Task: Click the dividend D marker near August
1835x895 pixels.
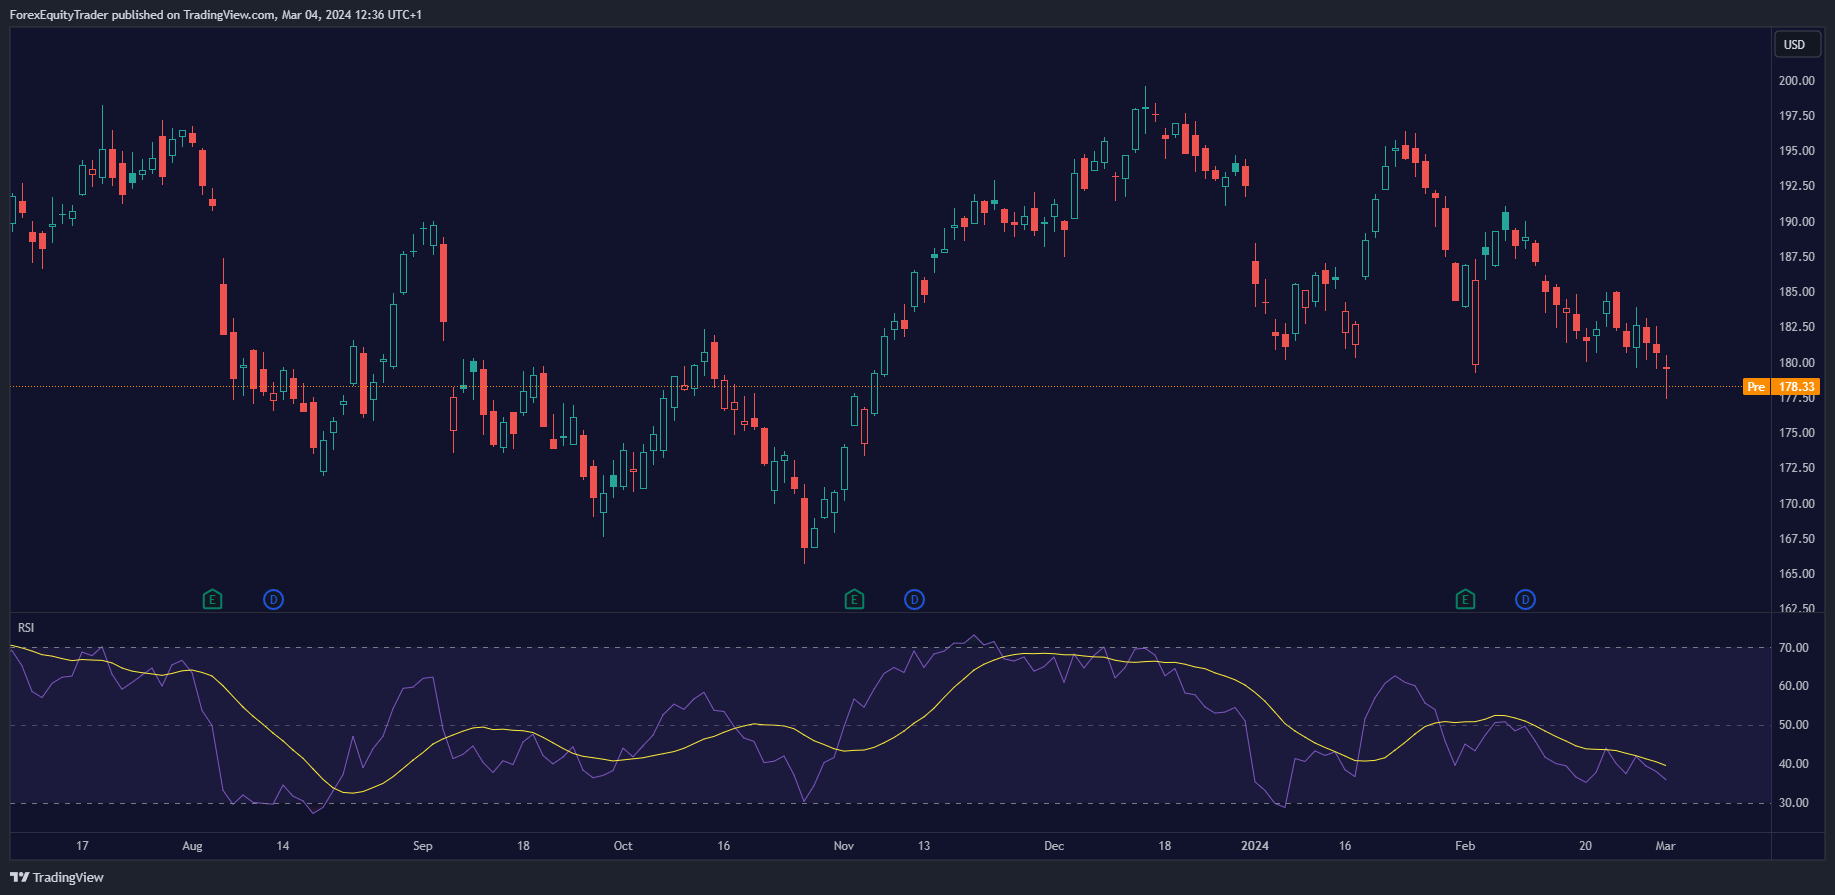Action: coord(273,599)
